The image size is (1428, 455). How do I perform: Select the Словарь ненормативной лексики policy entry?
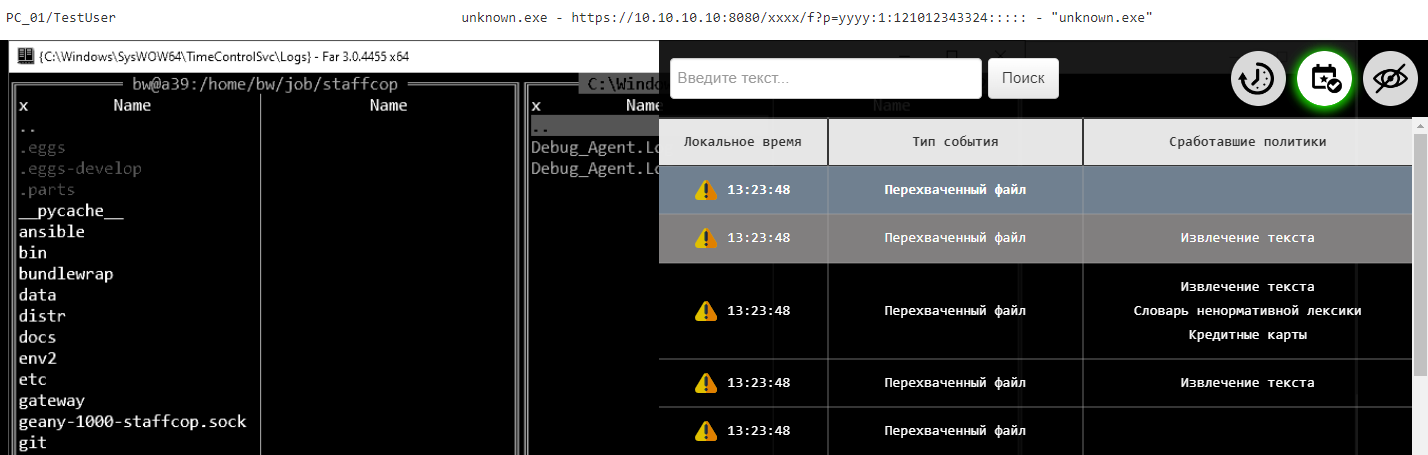point(1247,311)
